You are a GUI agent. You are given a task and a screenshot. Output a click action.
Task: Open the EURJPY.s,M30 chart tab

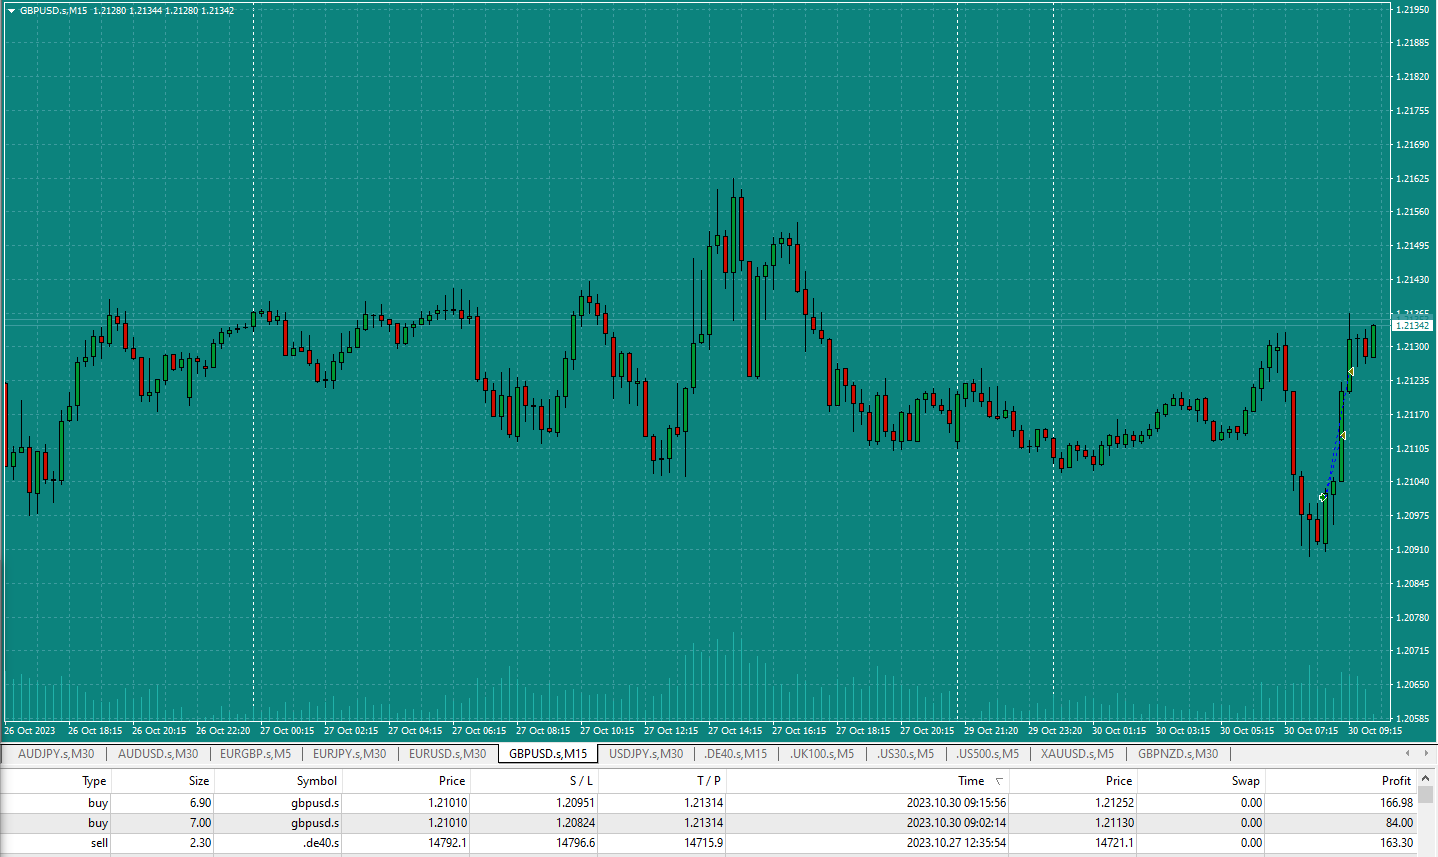[349, 754]
